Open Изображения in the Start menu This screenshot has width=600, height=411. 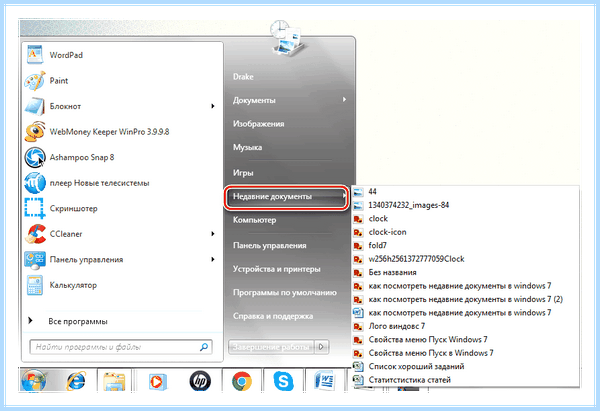point(259,124)
